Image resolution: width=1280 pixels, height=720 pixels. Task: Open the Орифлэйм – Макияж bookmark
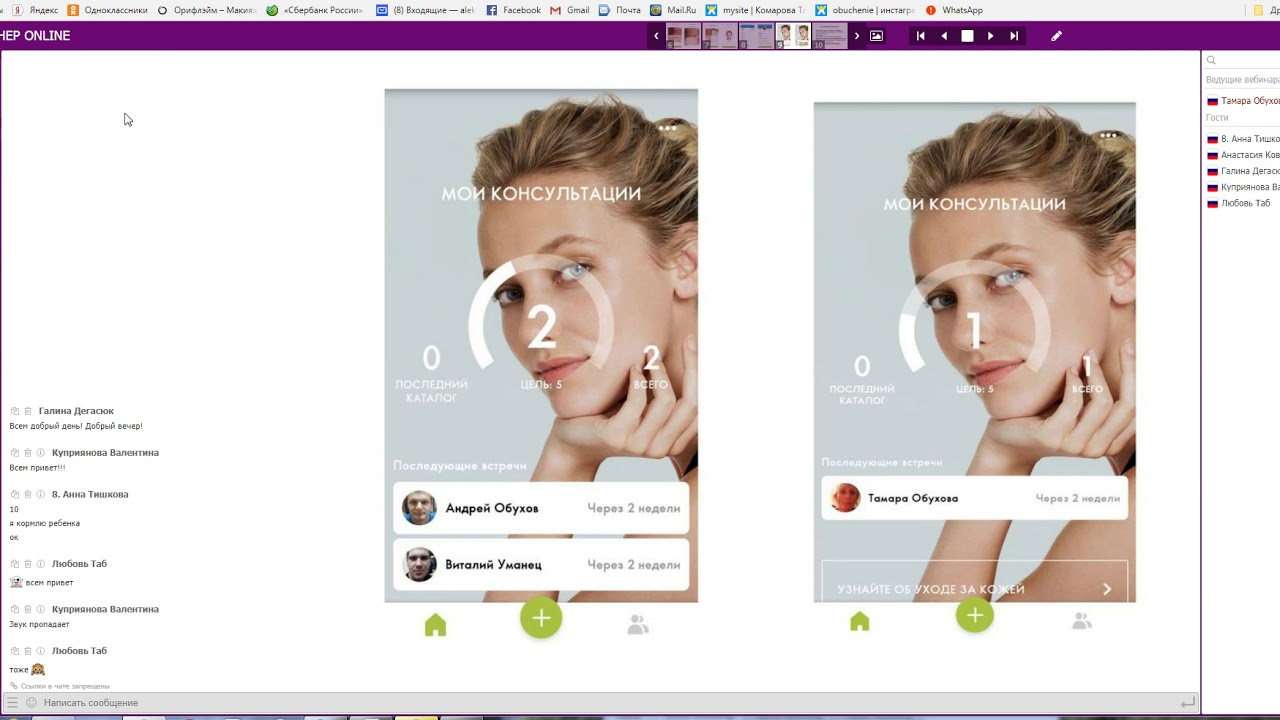207,10
